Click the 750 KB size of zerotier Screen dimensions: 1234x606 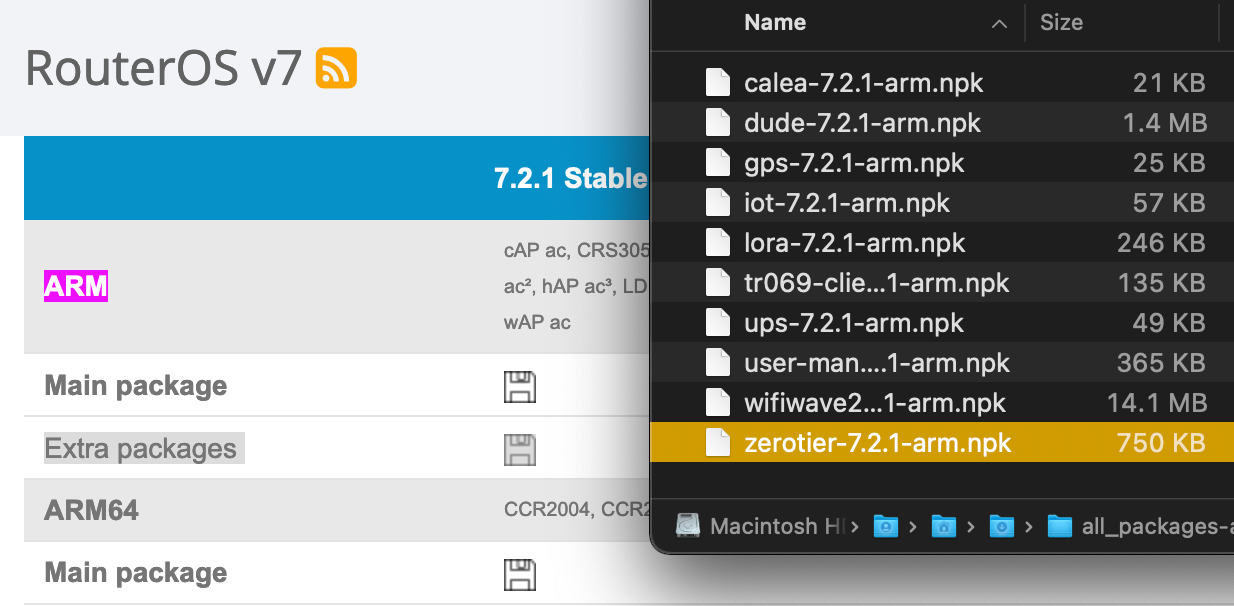[x=1161, y=443]
